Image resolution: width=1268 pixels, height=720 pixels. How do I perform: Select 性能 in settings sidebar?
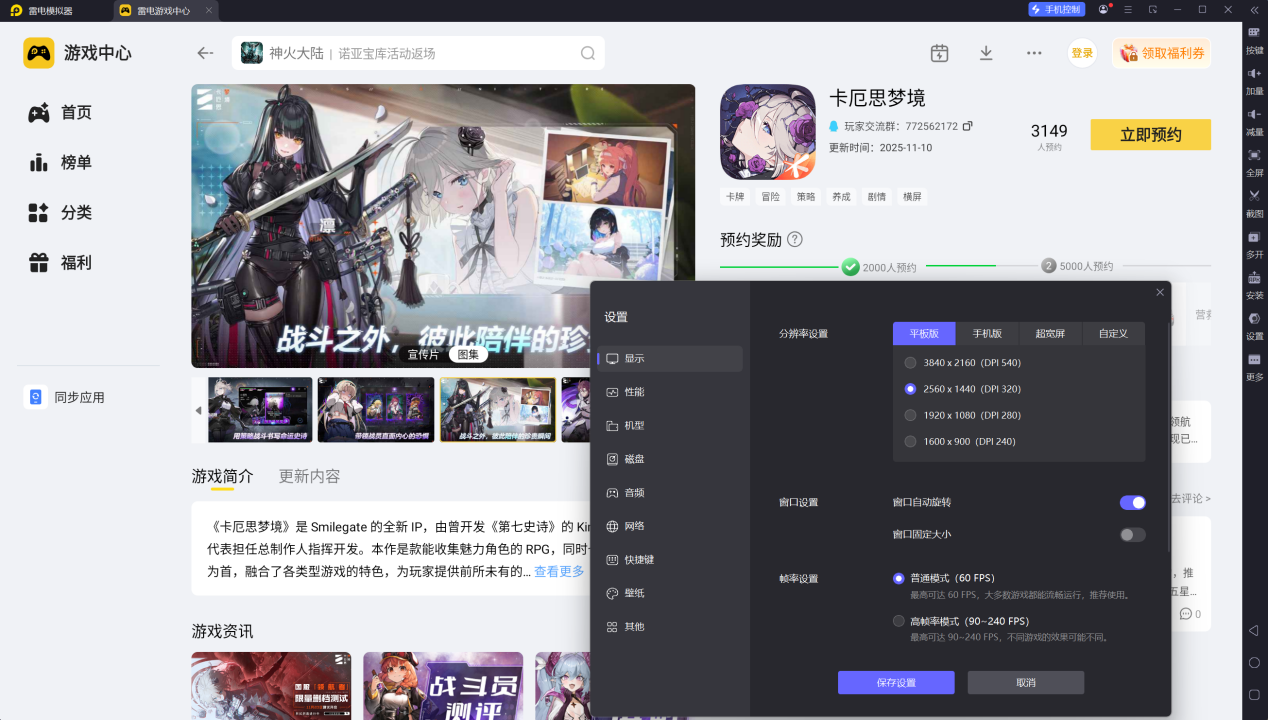pyautogui.click(x=670, y=392)
